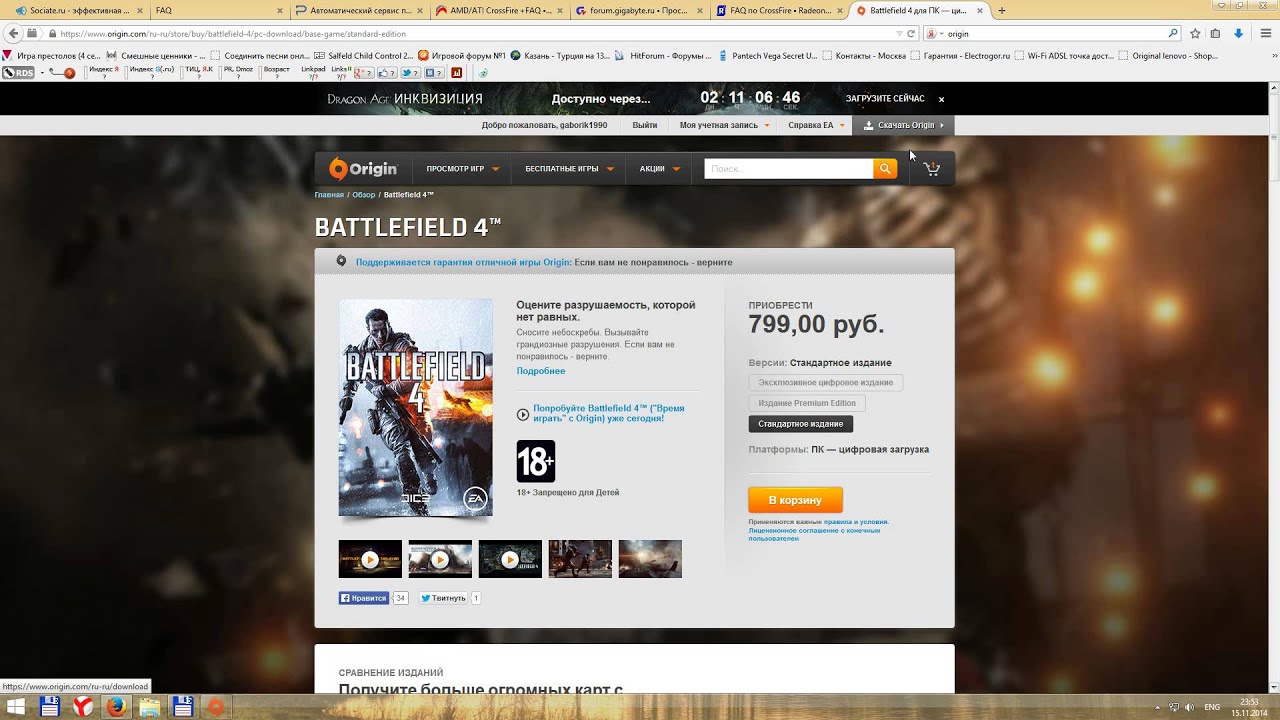Image resolution: width=1280 pixels, height=720 pixels.
Task: Switch to 'Автоматический сервис' tab
Action: 358,10
